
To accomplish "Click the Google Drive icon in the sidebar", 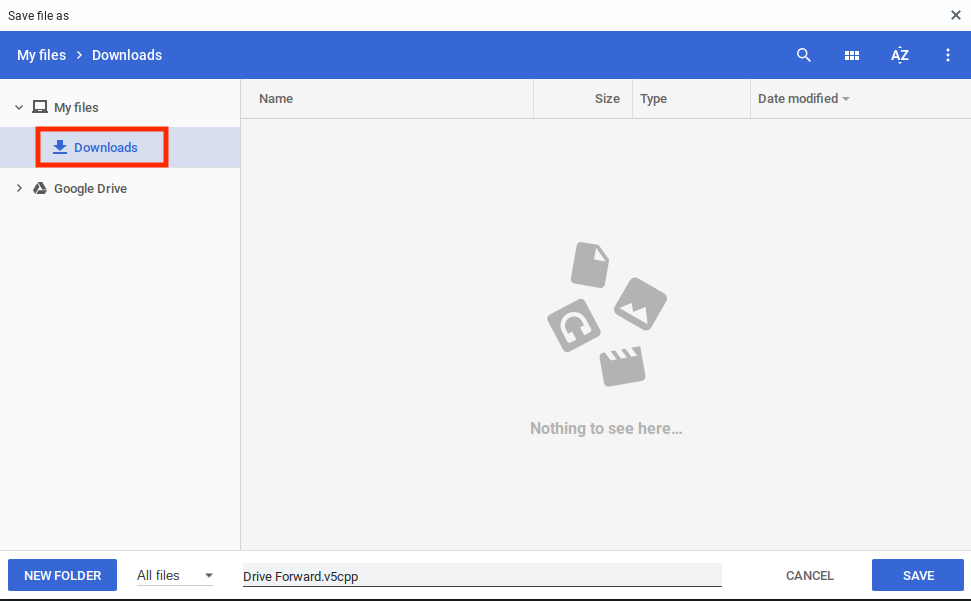I will [x=40, y=188].
